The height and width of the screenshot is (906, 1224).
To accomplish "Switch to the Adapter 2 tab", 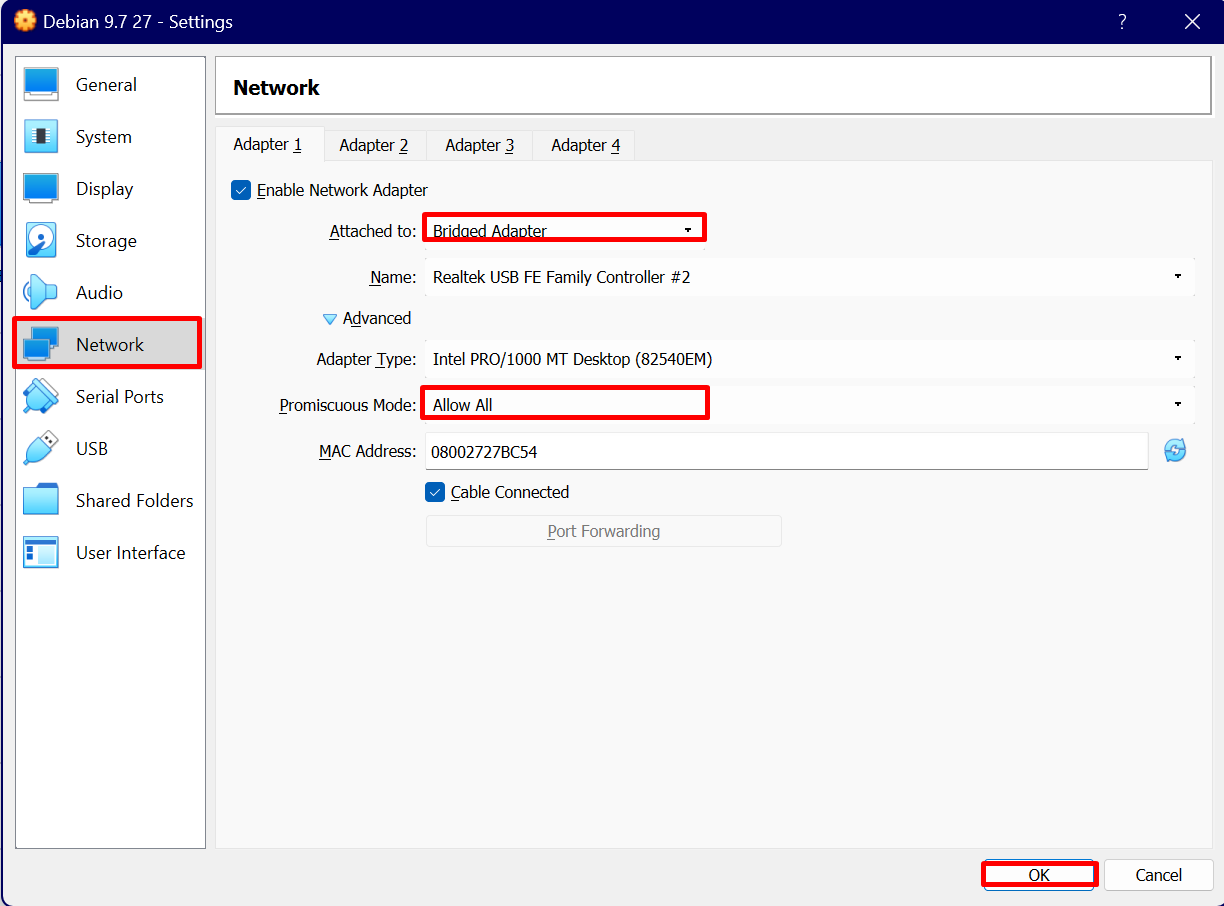I will click(374, 145).
